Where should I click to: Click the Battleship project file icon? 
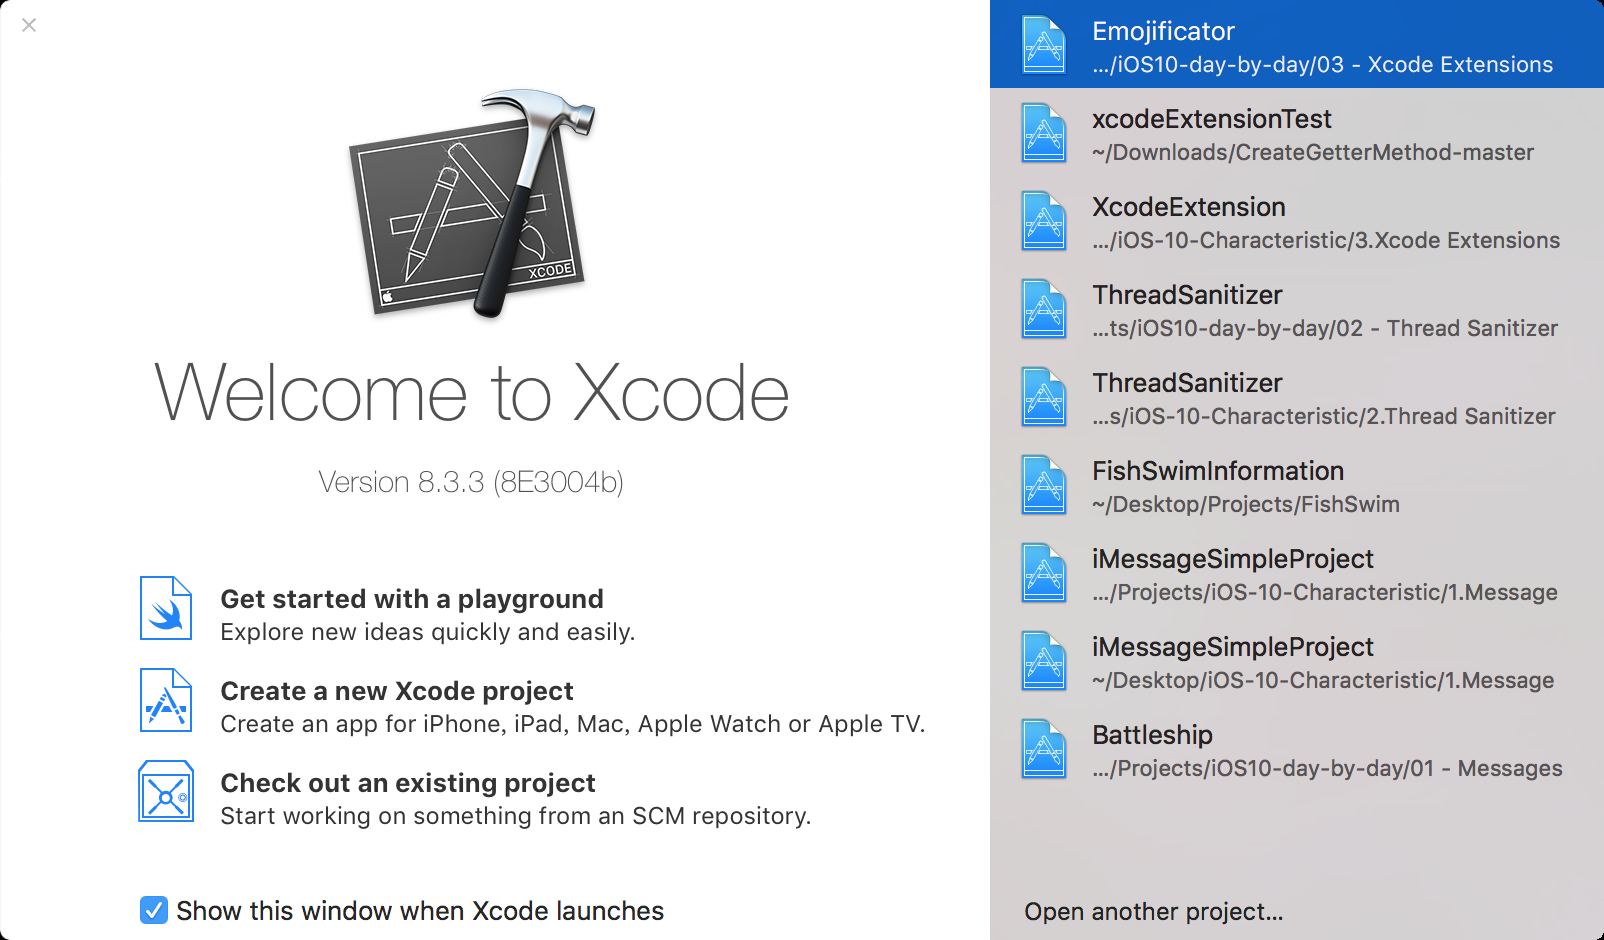pyautogui.click(x=1044, y=749)
